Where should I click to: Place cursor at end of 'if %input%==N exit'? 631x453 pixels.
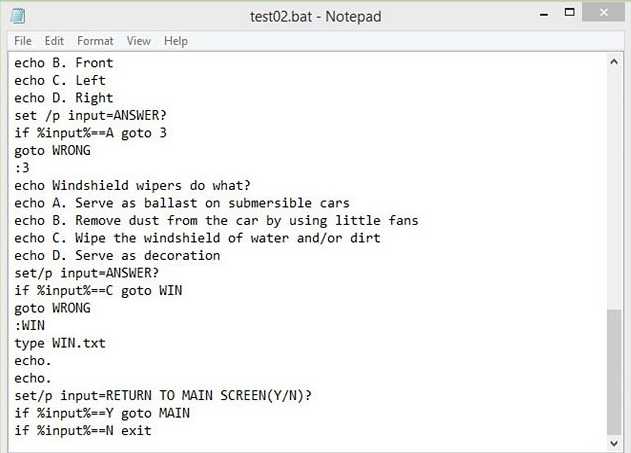tap(152, 430)
